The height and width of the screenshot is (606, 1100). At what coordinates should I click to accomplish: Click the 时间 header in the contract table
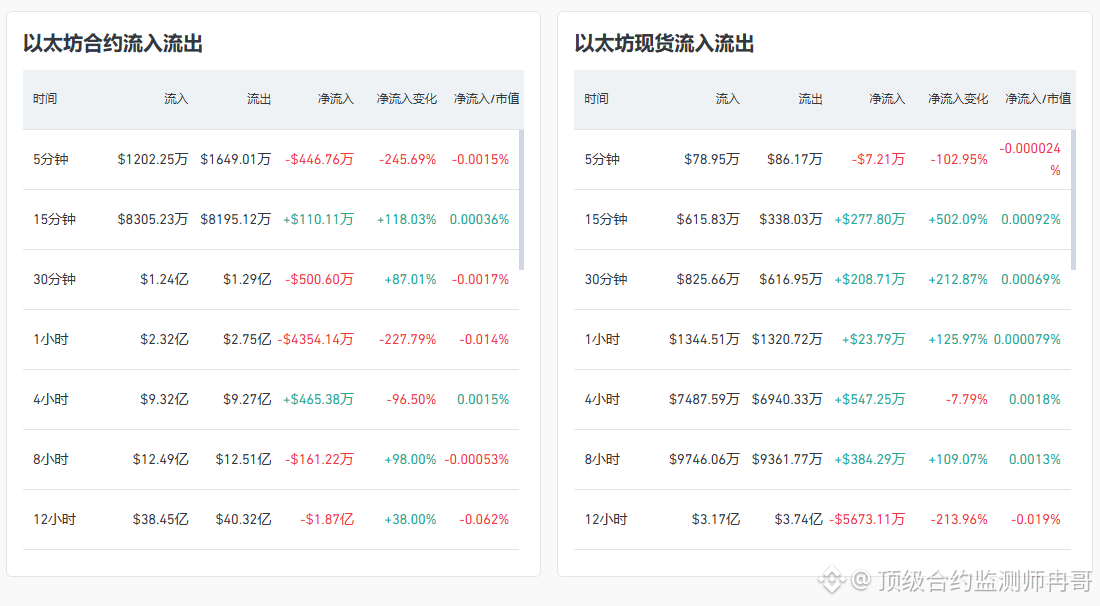[45, 99]
